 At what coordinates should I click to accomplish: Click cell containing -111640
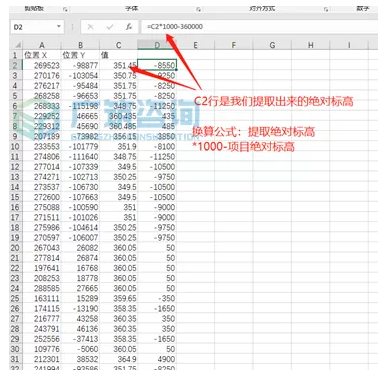80,156
